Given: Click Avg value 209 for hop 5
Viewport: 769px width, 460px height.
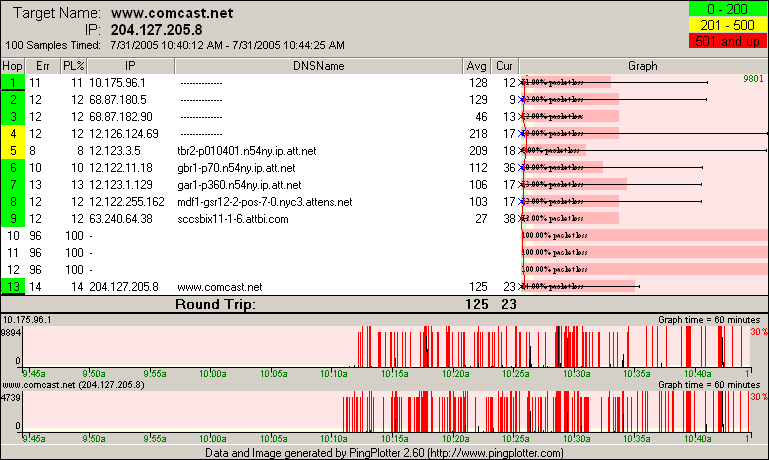Looking at the screenshot, I should point(478,151).
